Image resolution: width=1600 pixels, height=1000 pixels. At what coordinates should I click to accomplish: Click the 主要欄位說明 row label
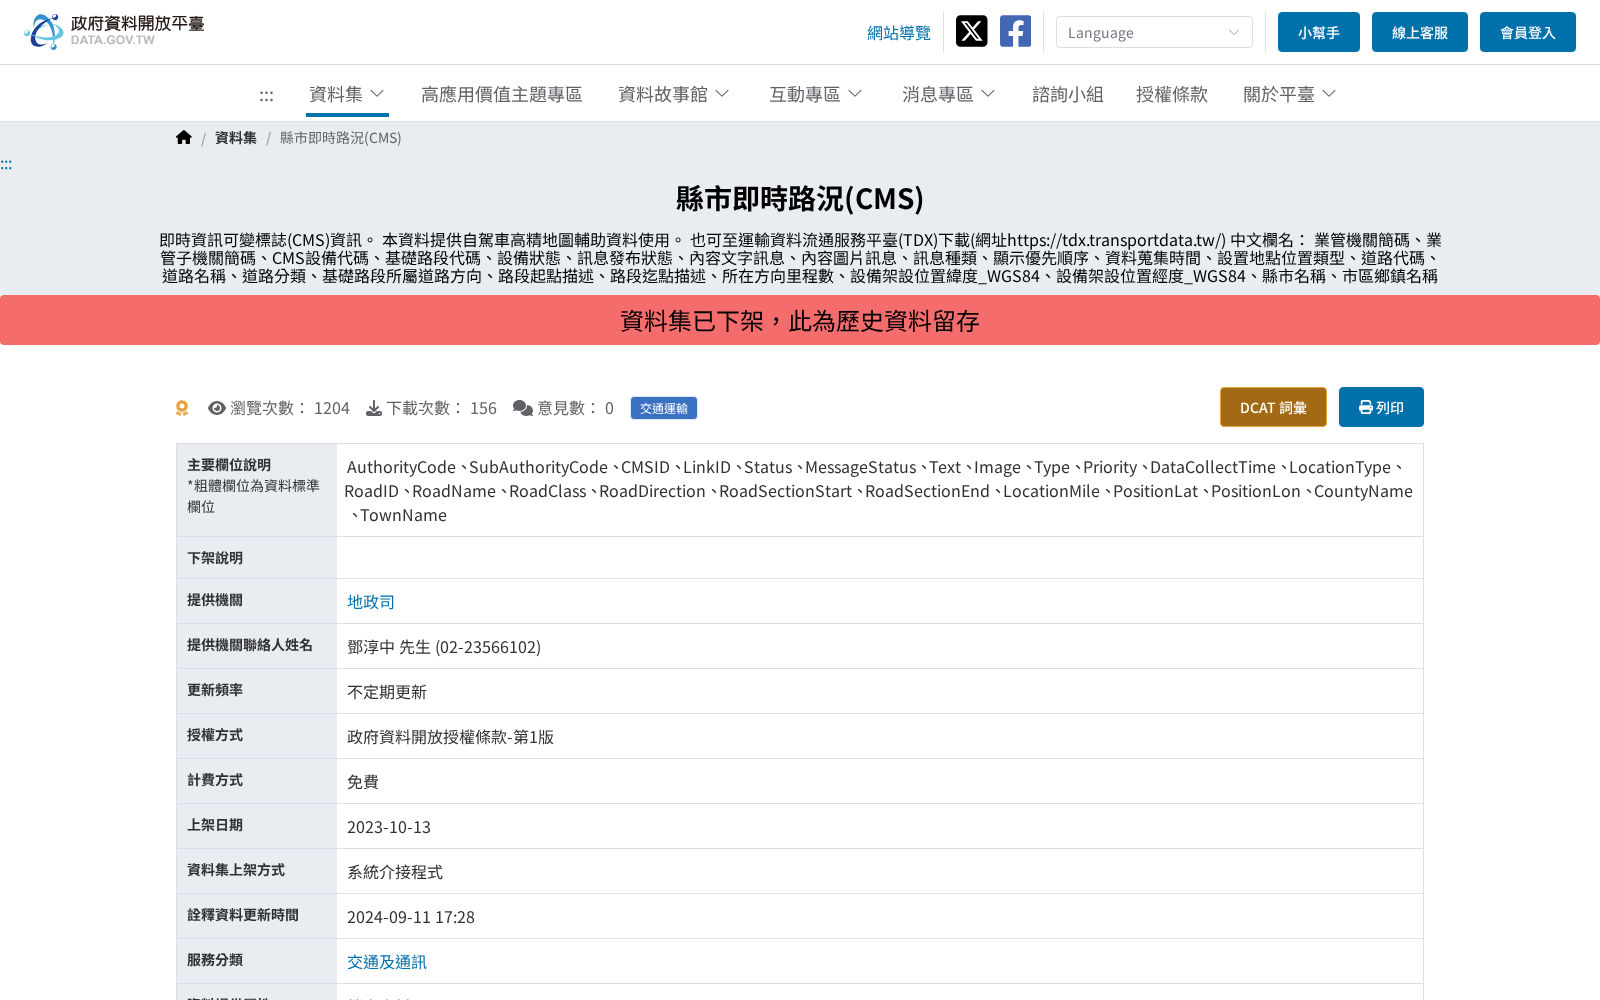pos(229,465)
